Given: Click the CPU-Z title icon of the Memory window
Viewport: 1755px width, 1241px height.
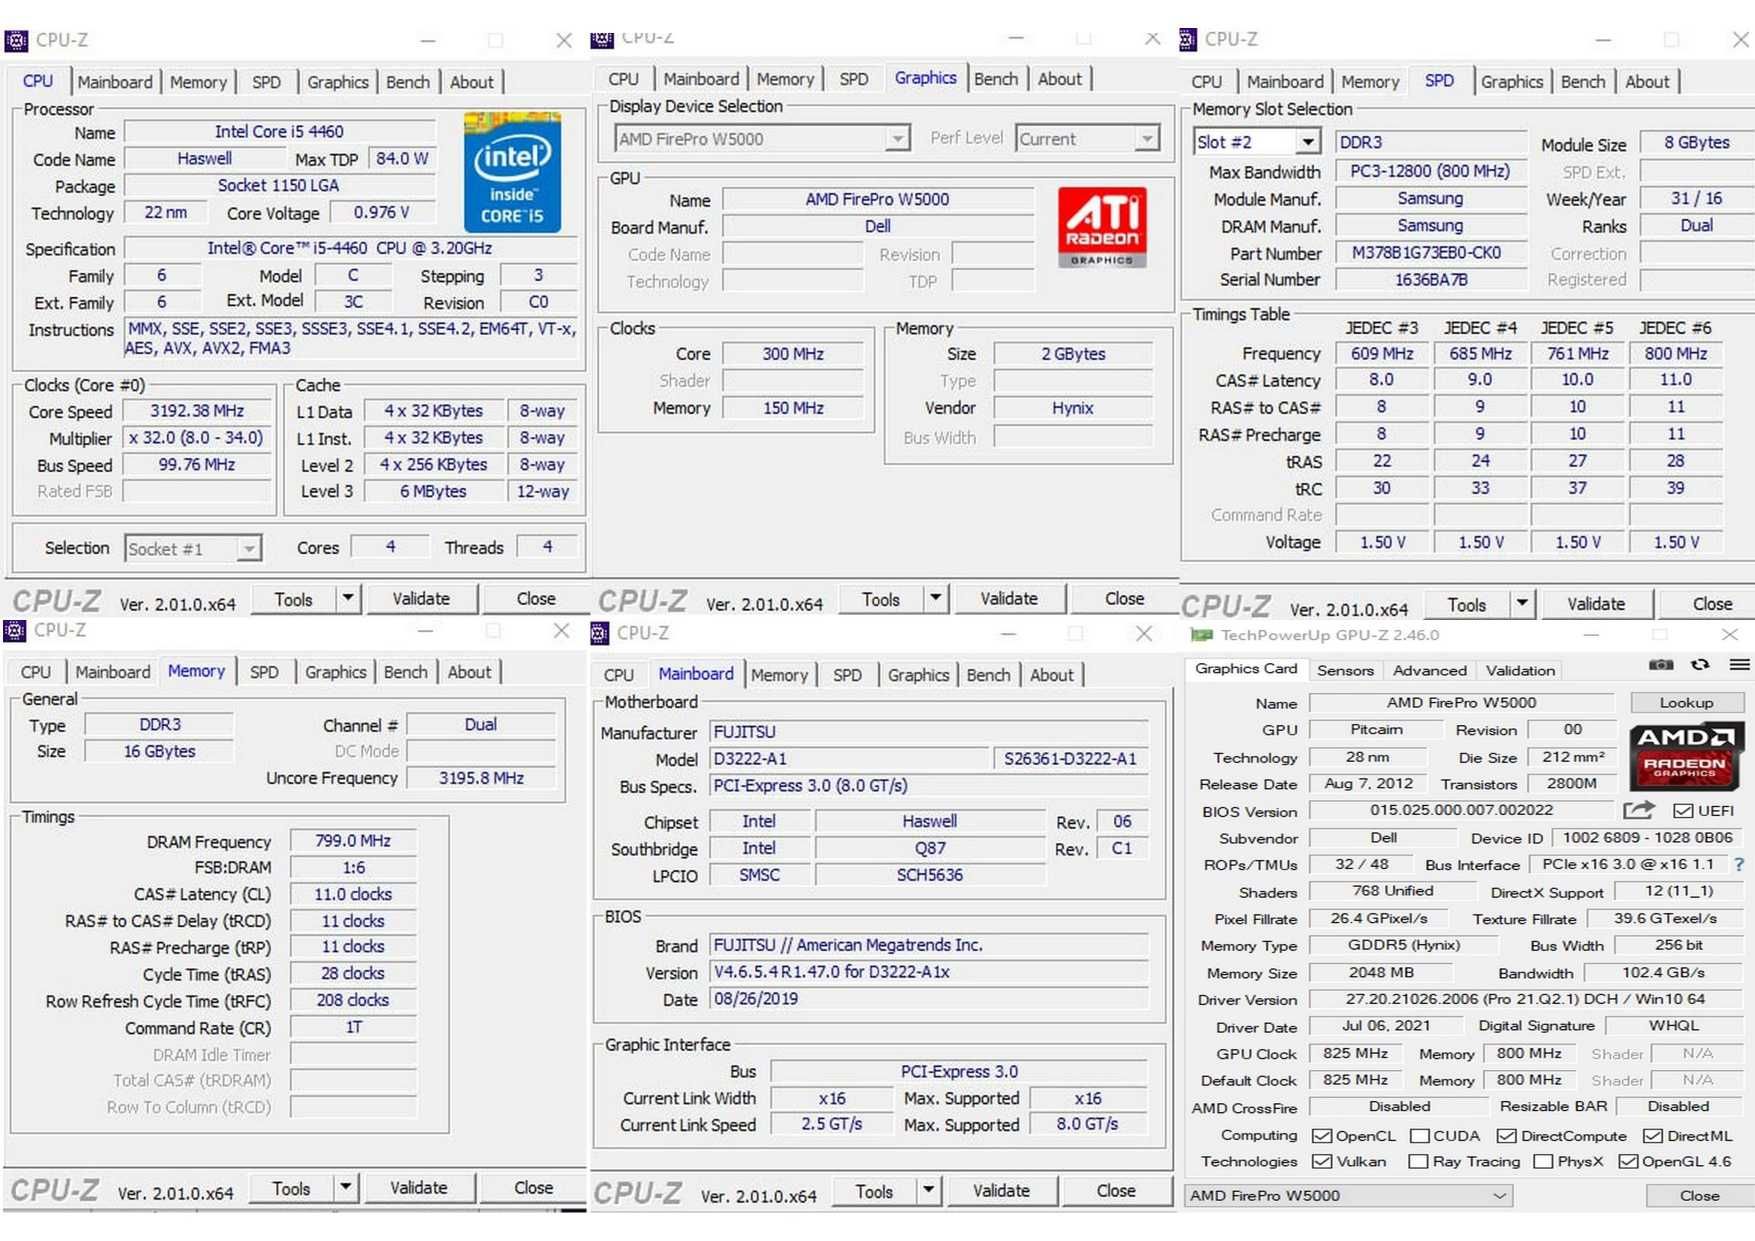Looking at the screenshot, I should 14,630.
